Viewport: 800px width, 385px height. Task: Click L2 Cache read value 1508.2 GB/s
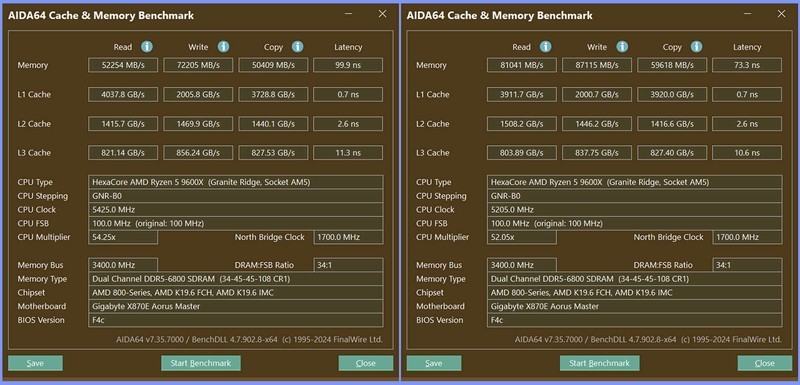tap(521, 124)
